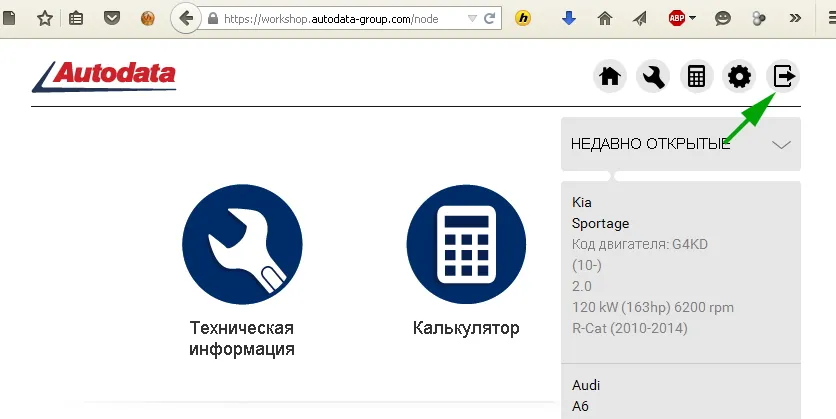
Task: Open the ABP dropdown arrow
Action: pyautogui.click(x=692, y=18)
